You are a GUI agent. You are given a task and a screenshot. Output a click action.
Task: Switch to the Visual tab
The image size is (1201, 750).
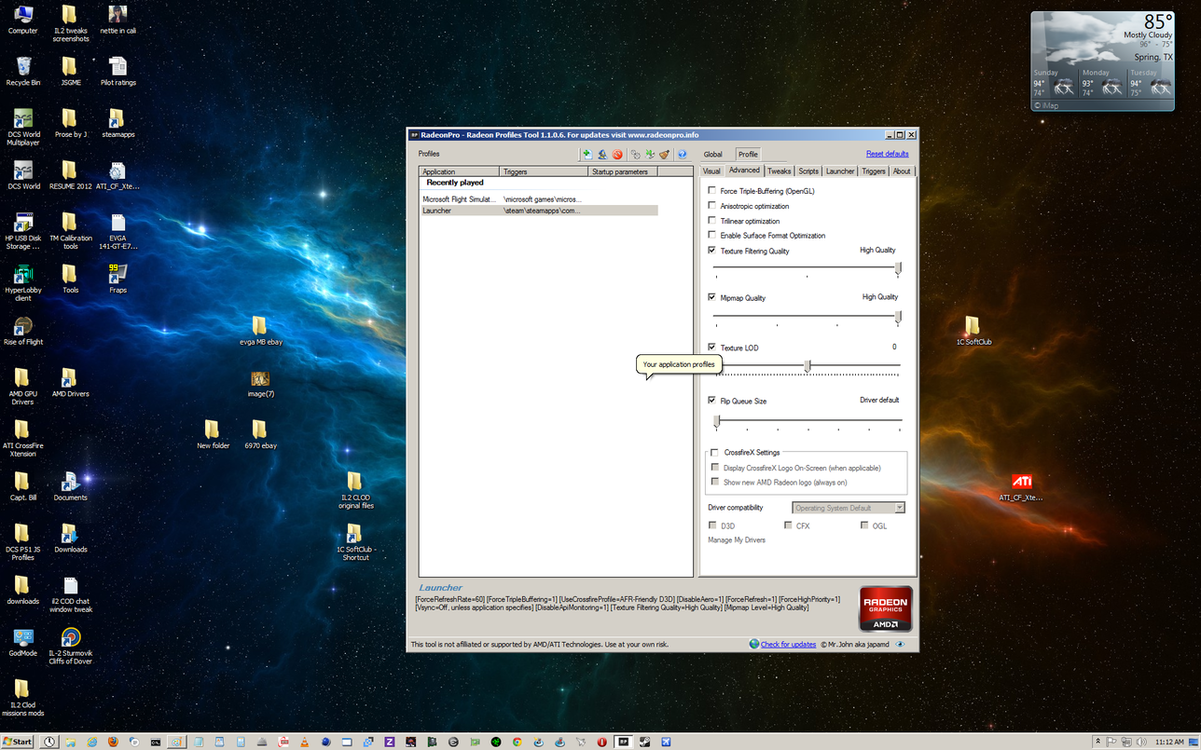(711, 171)
